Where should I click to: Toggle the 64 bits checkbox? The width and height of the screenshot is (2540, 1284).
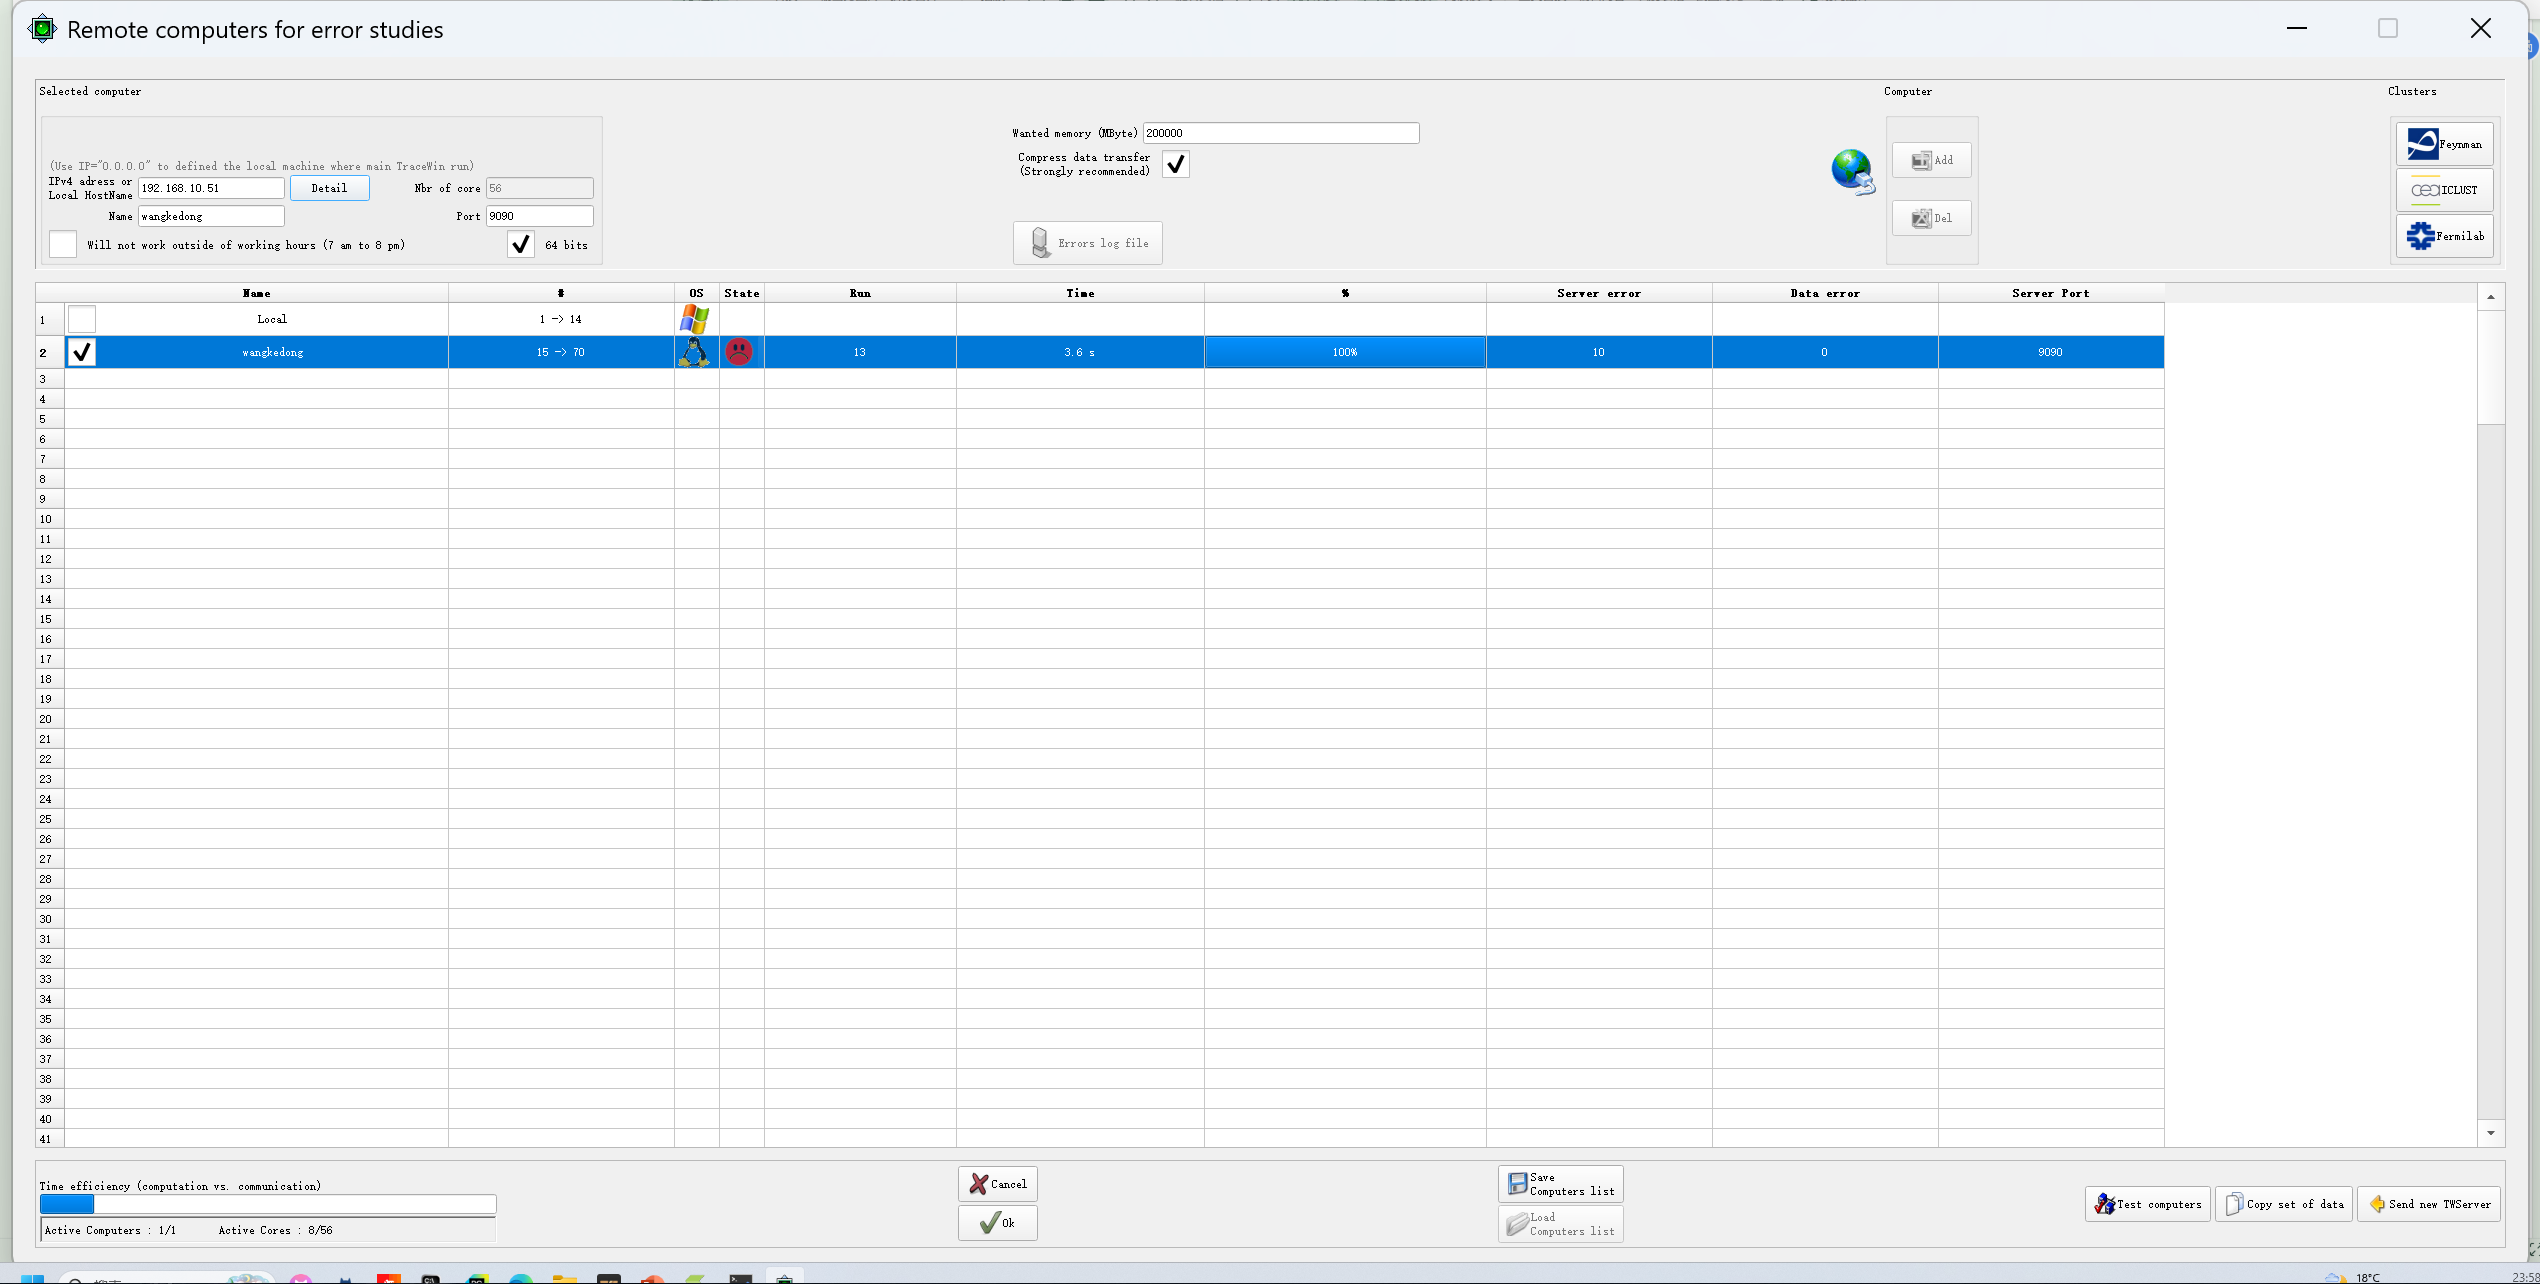[x=520, y=245]
